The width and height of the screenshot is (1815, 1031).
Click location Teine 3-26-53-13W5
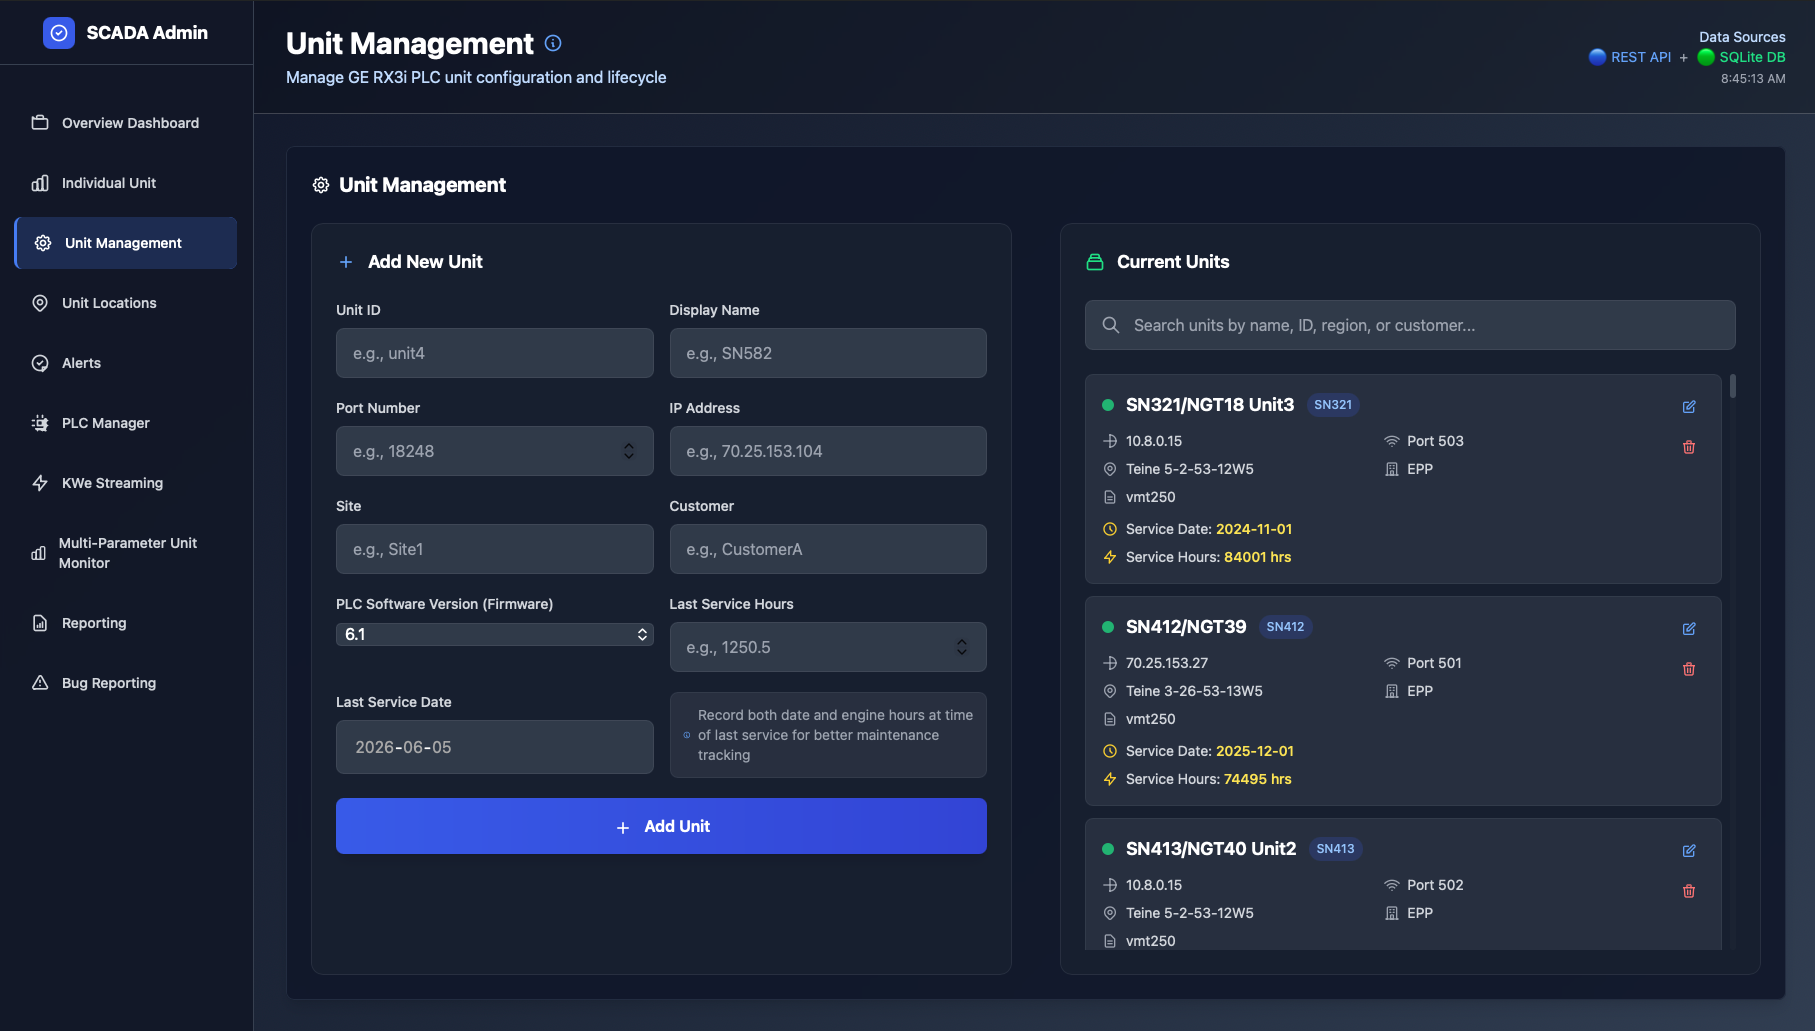[x=1194, y=691]
